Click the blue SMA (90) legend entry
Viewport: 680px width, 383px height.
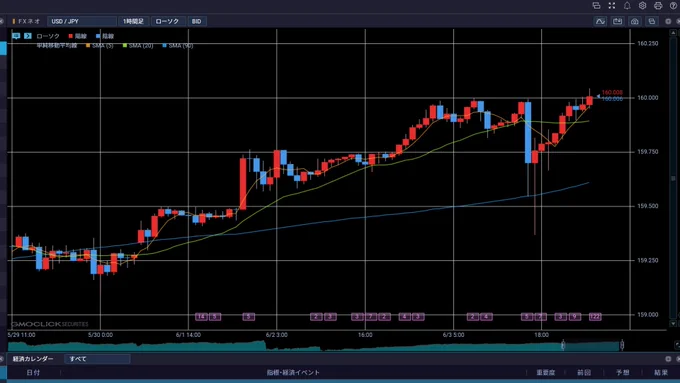click(177, 46)
